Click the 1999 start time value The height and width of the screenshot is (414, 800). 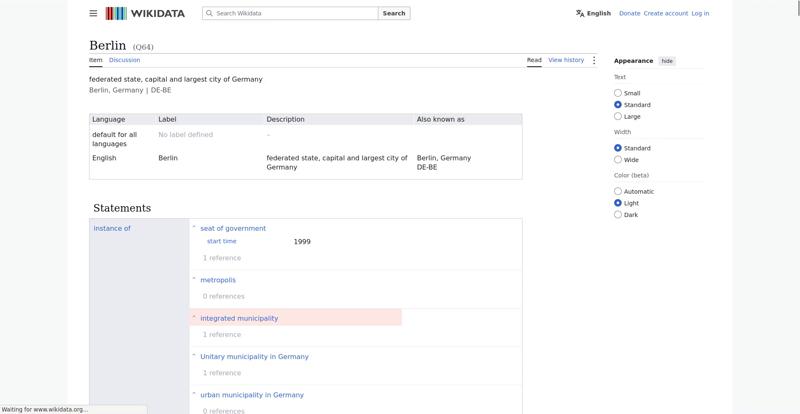tap(302, 242)
